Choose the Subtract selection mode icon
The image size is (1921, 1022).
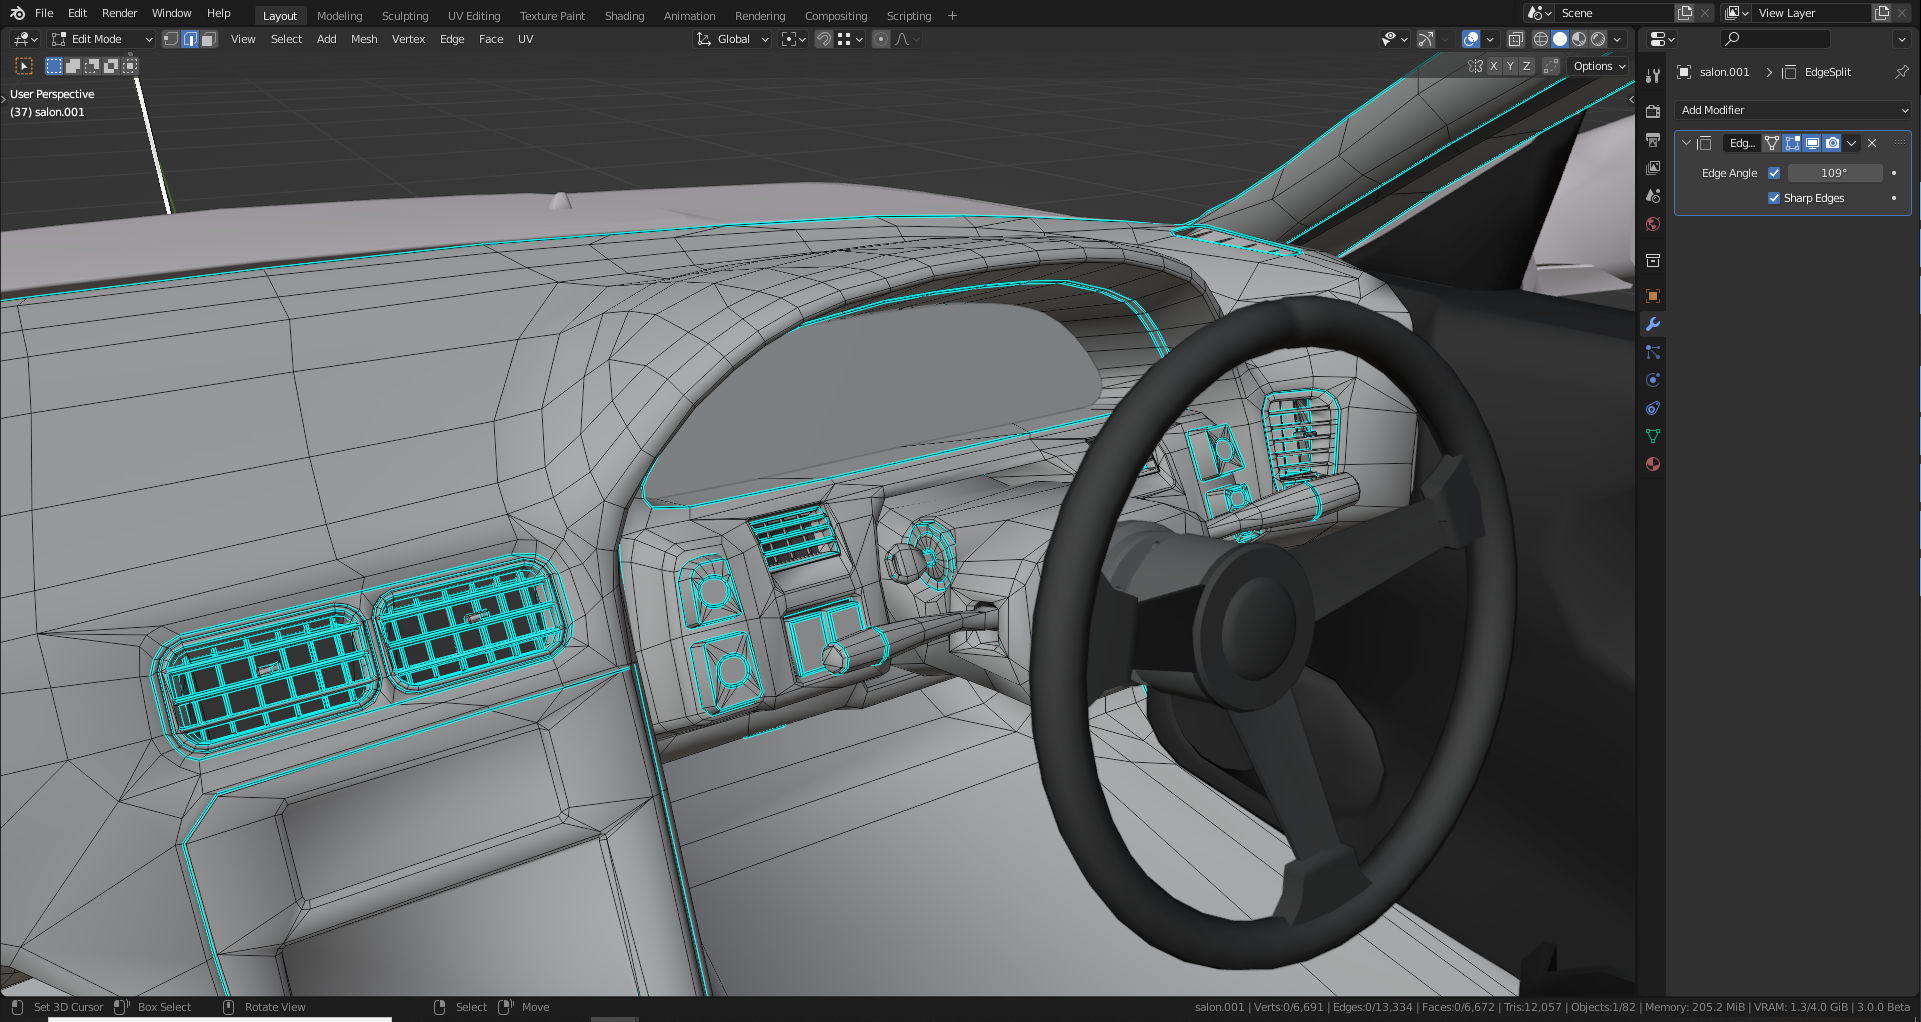click(92, 66)
